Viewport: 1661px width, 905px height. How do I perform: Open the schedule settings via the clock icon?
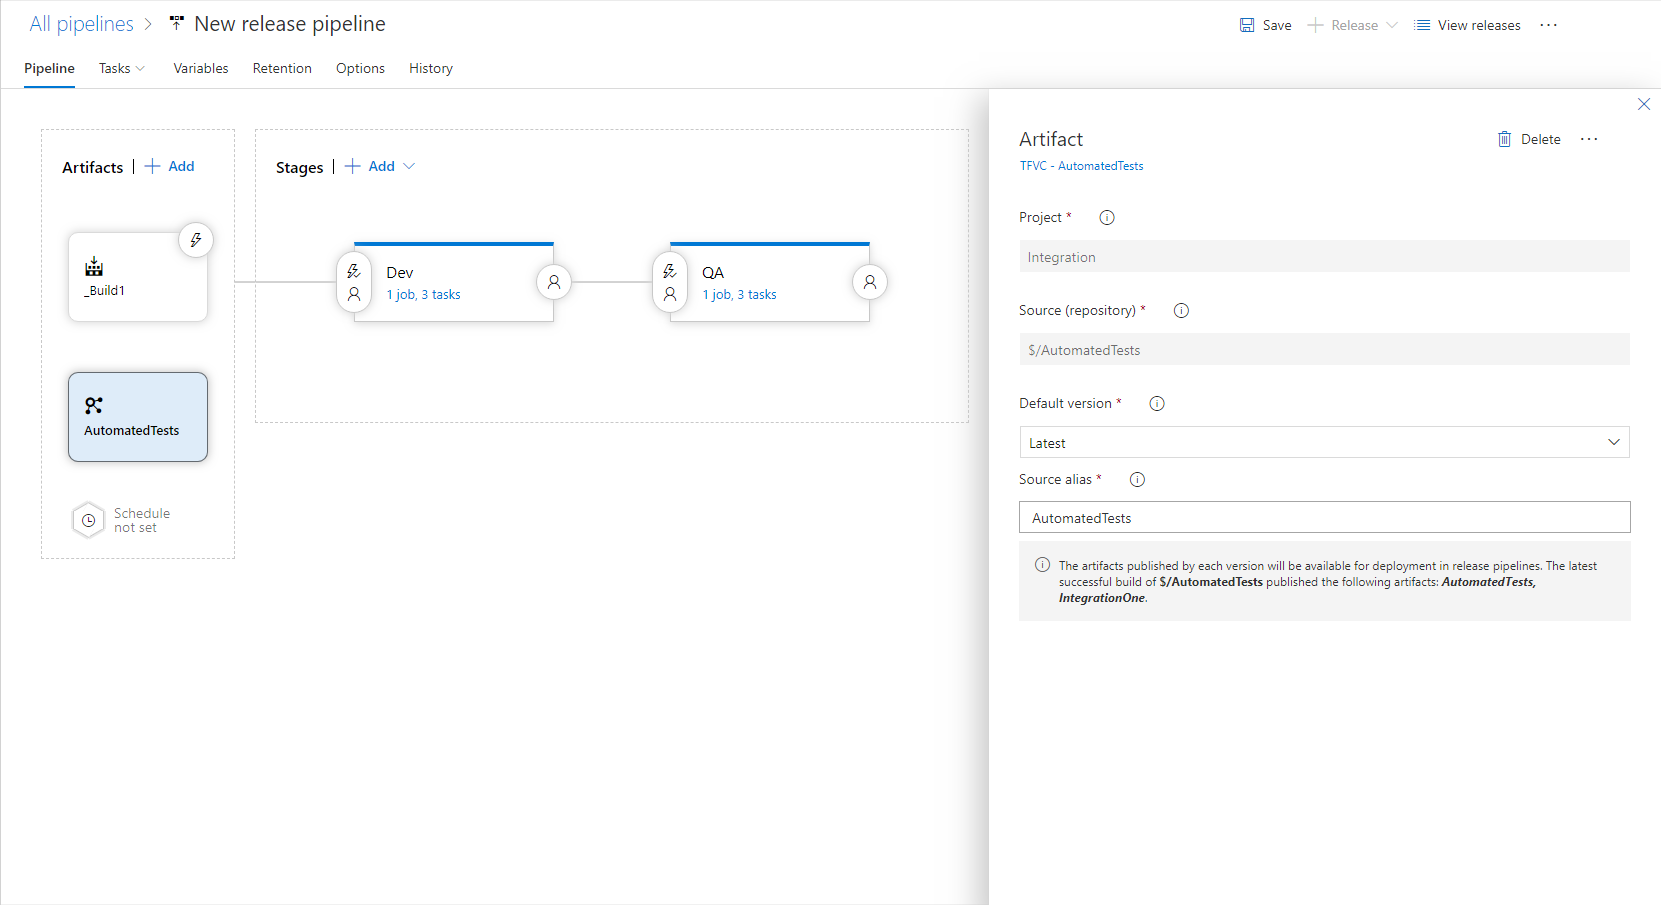(x=88, y=520)
